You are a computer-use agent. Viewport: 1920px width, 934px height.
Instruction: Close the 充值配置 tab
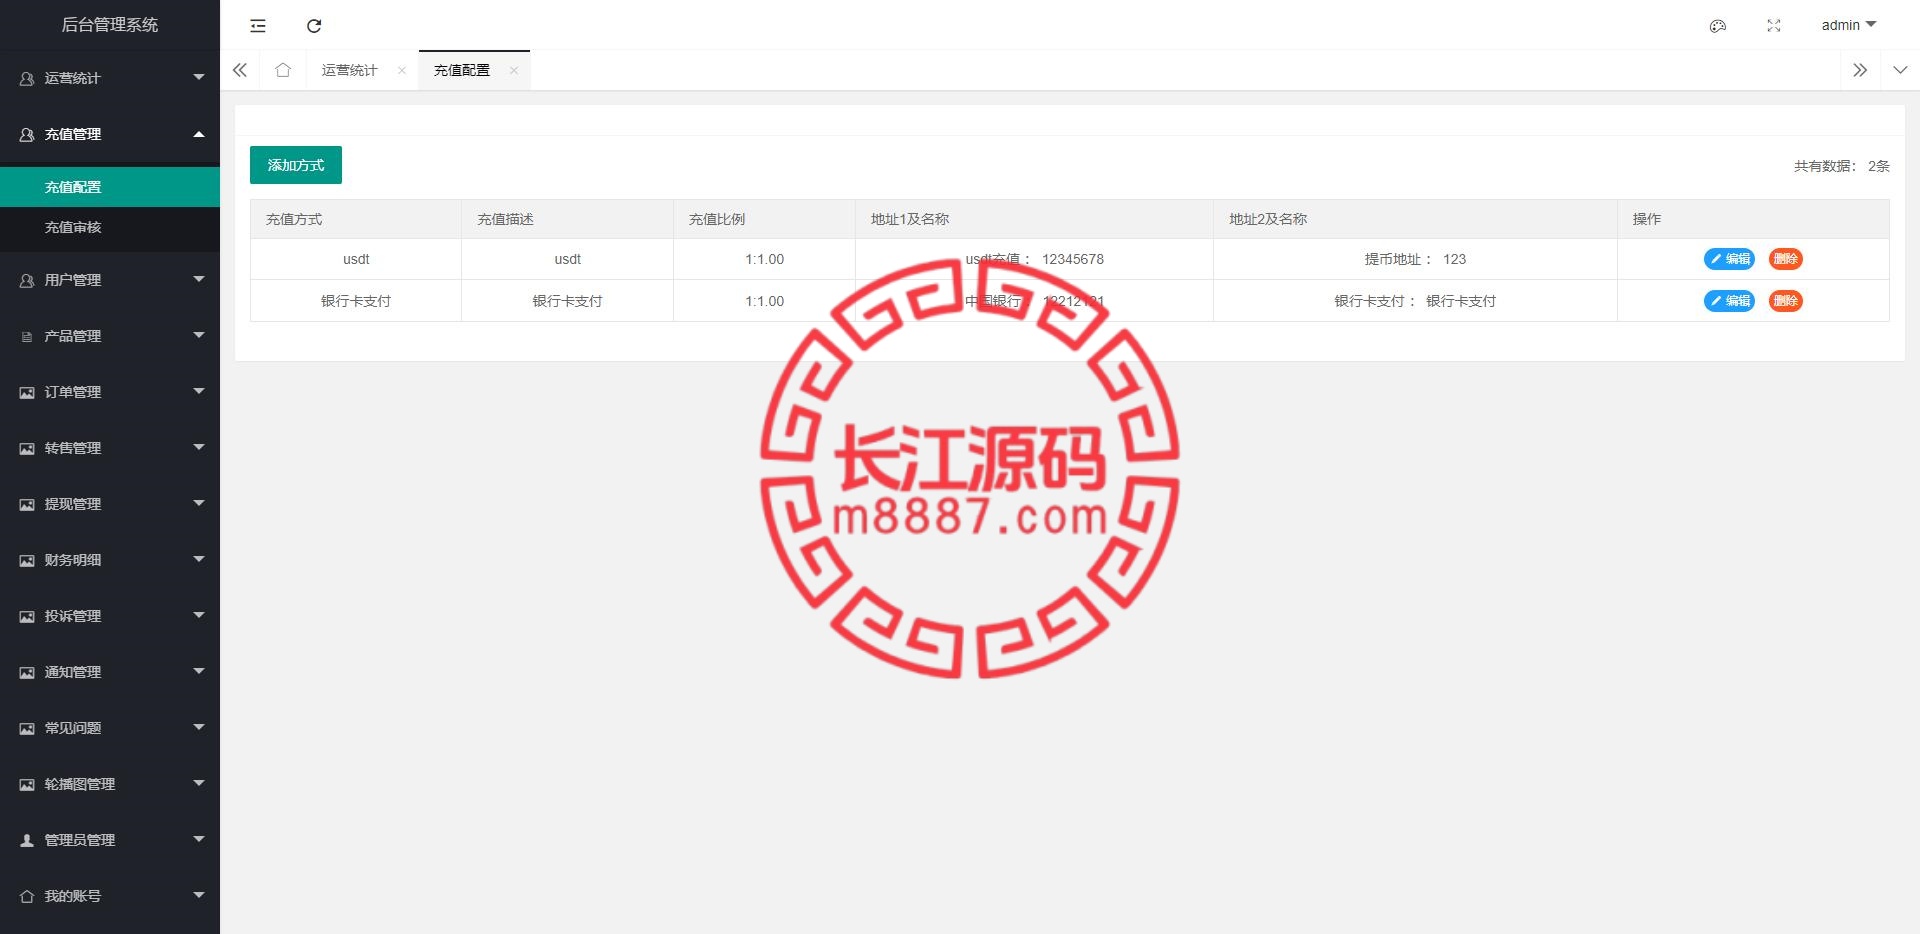coord(514,70)
